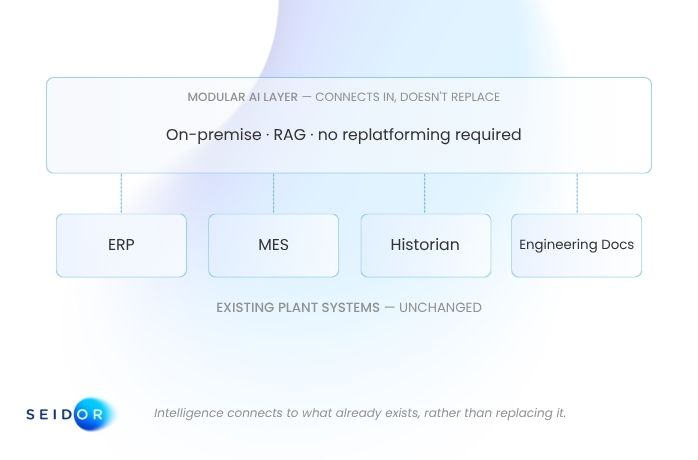Select the MES system box
698x460 pixels.
[273, 245]
